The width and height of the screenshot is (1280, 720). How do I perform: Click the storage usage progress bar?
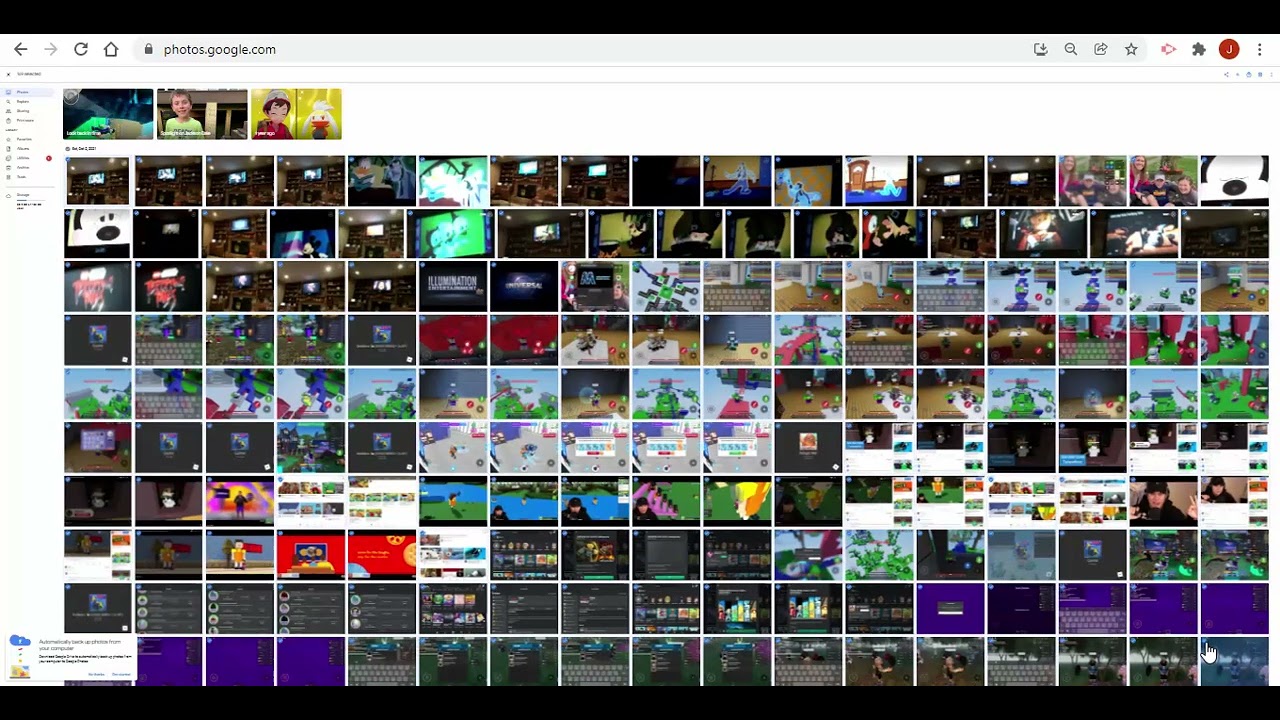click(x=29, y=201)
